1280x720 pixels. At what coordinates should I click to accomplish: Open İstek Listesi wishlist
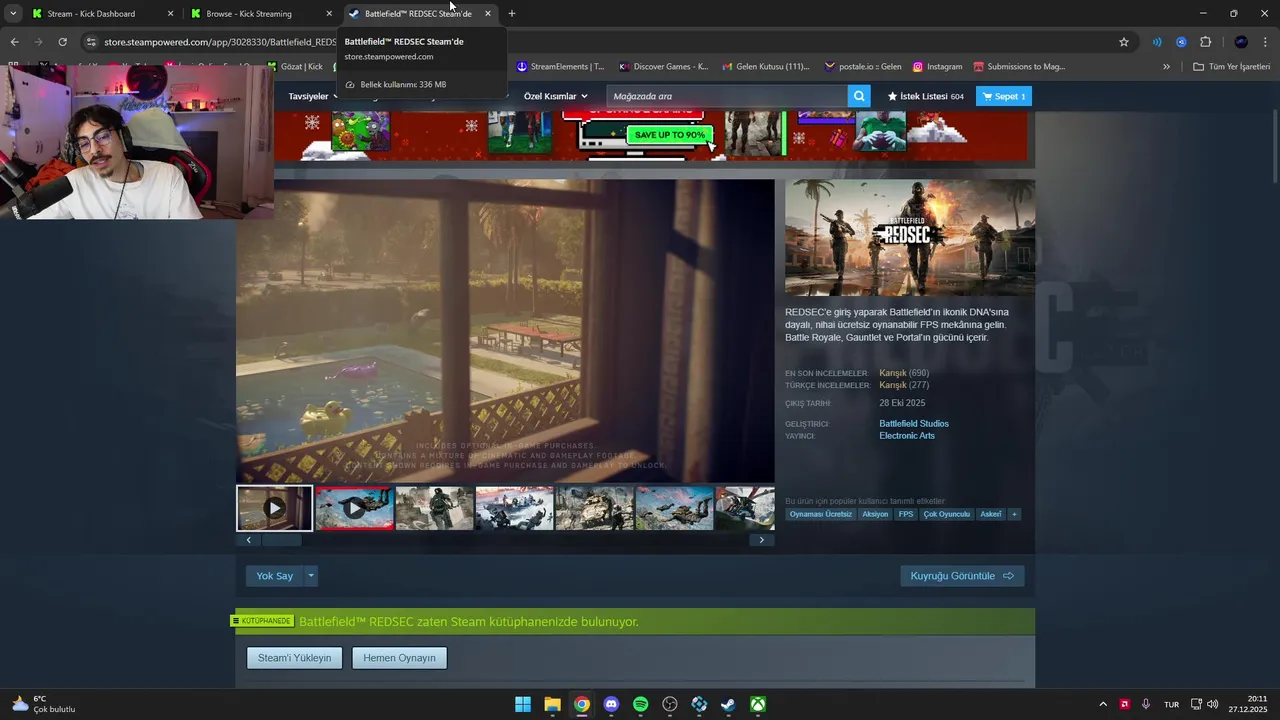[926, 96]
